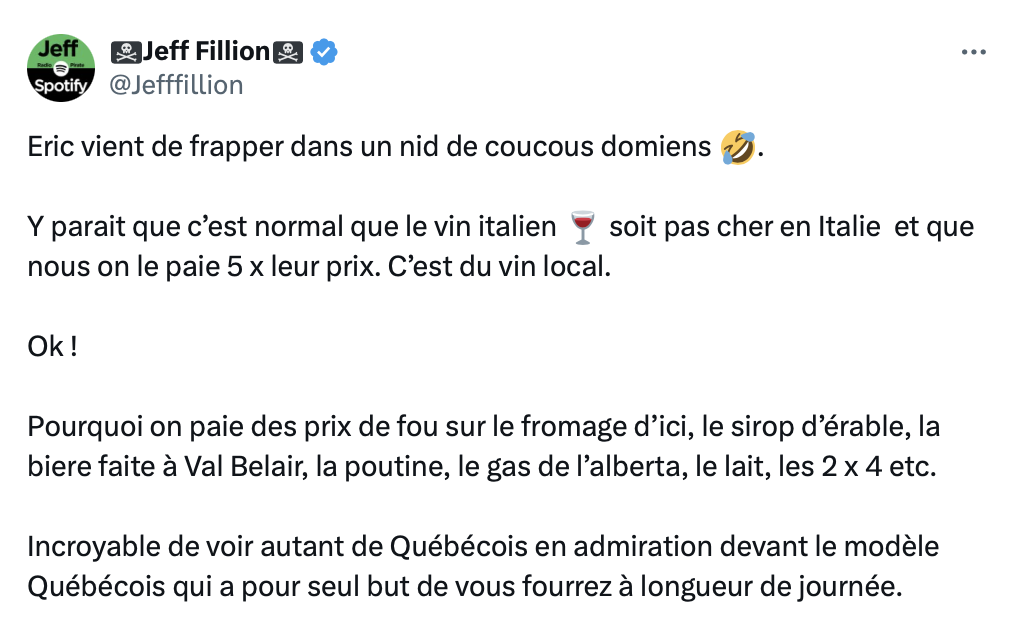Click the blue verified badge
This screenshot has height=620, width=1016.
(324, 52)
